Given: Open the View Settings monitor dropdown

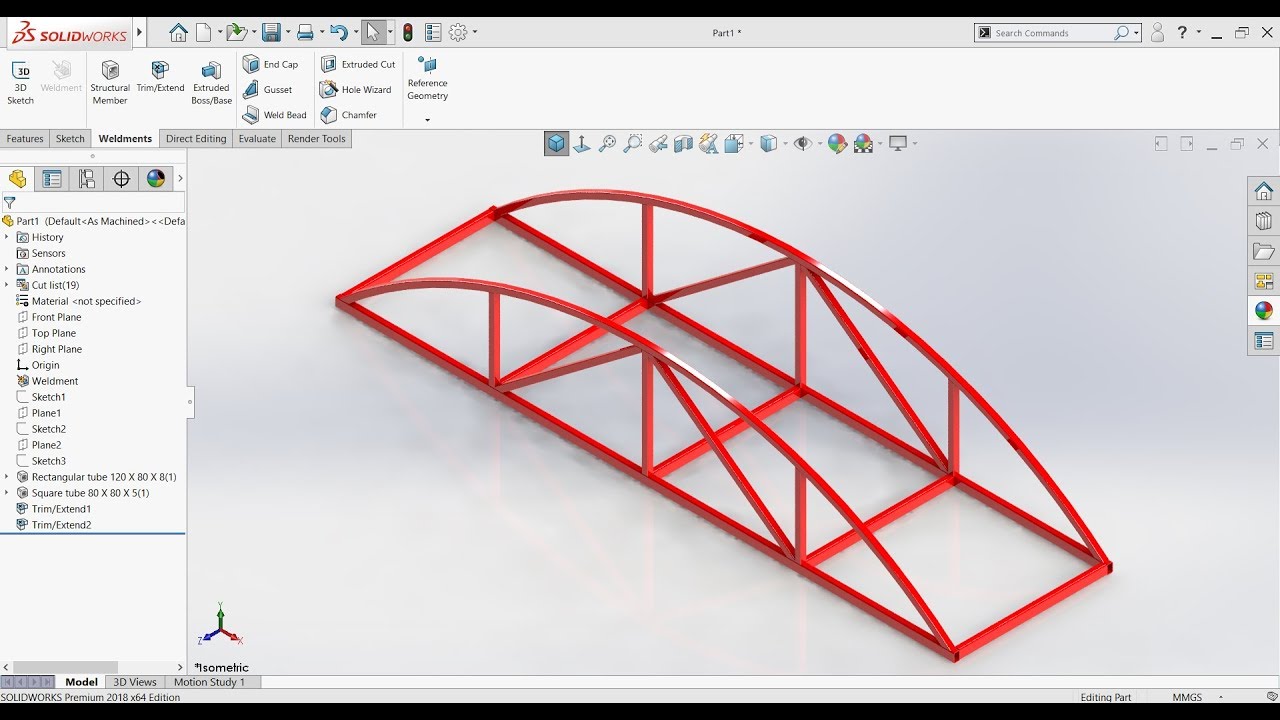Looking at the screenshot, I should [x=902, y=144].
